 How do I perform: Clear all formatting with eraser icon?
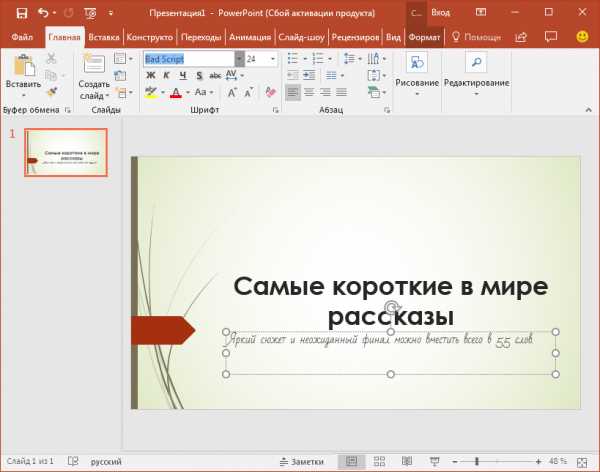270,92
